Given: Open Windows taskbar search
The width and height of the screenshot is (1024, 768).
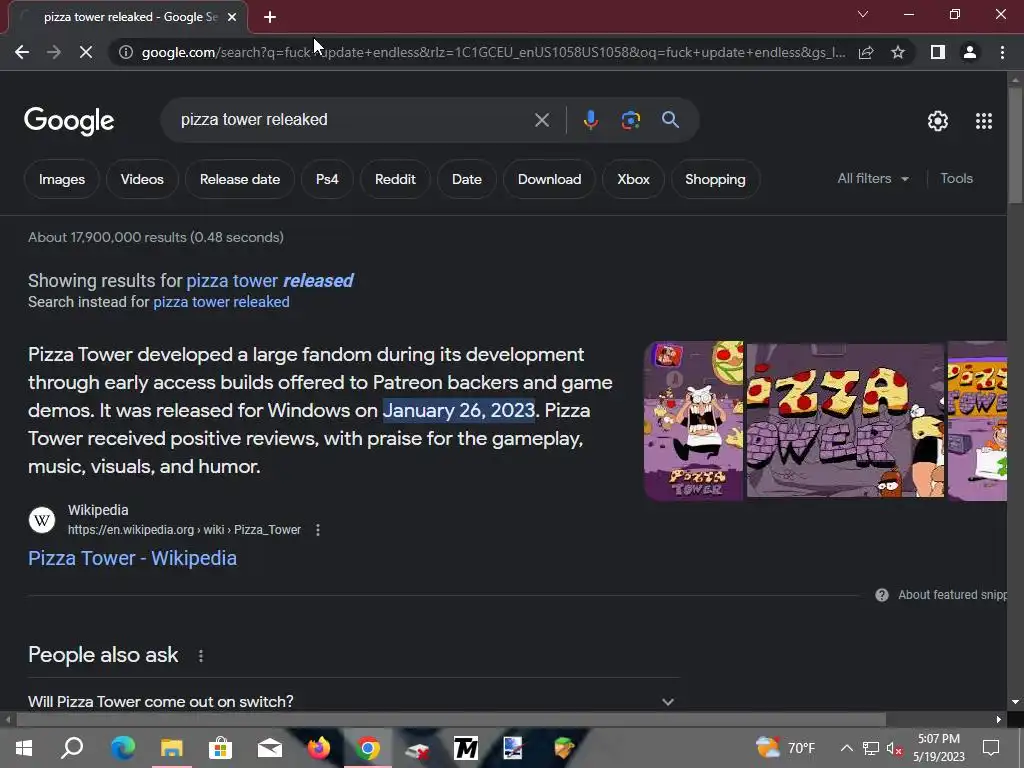Looking at the screenshot, I should 72,748.
